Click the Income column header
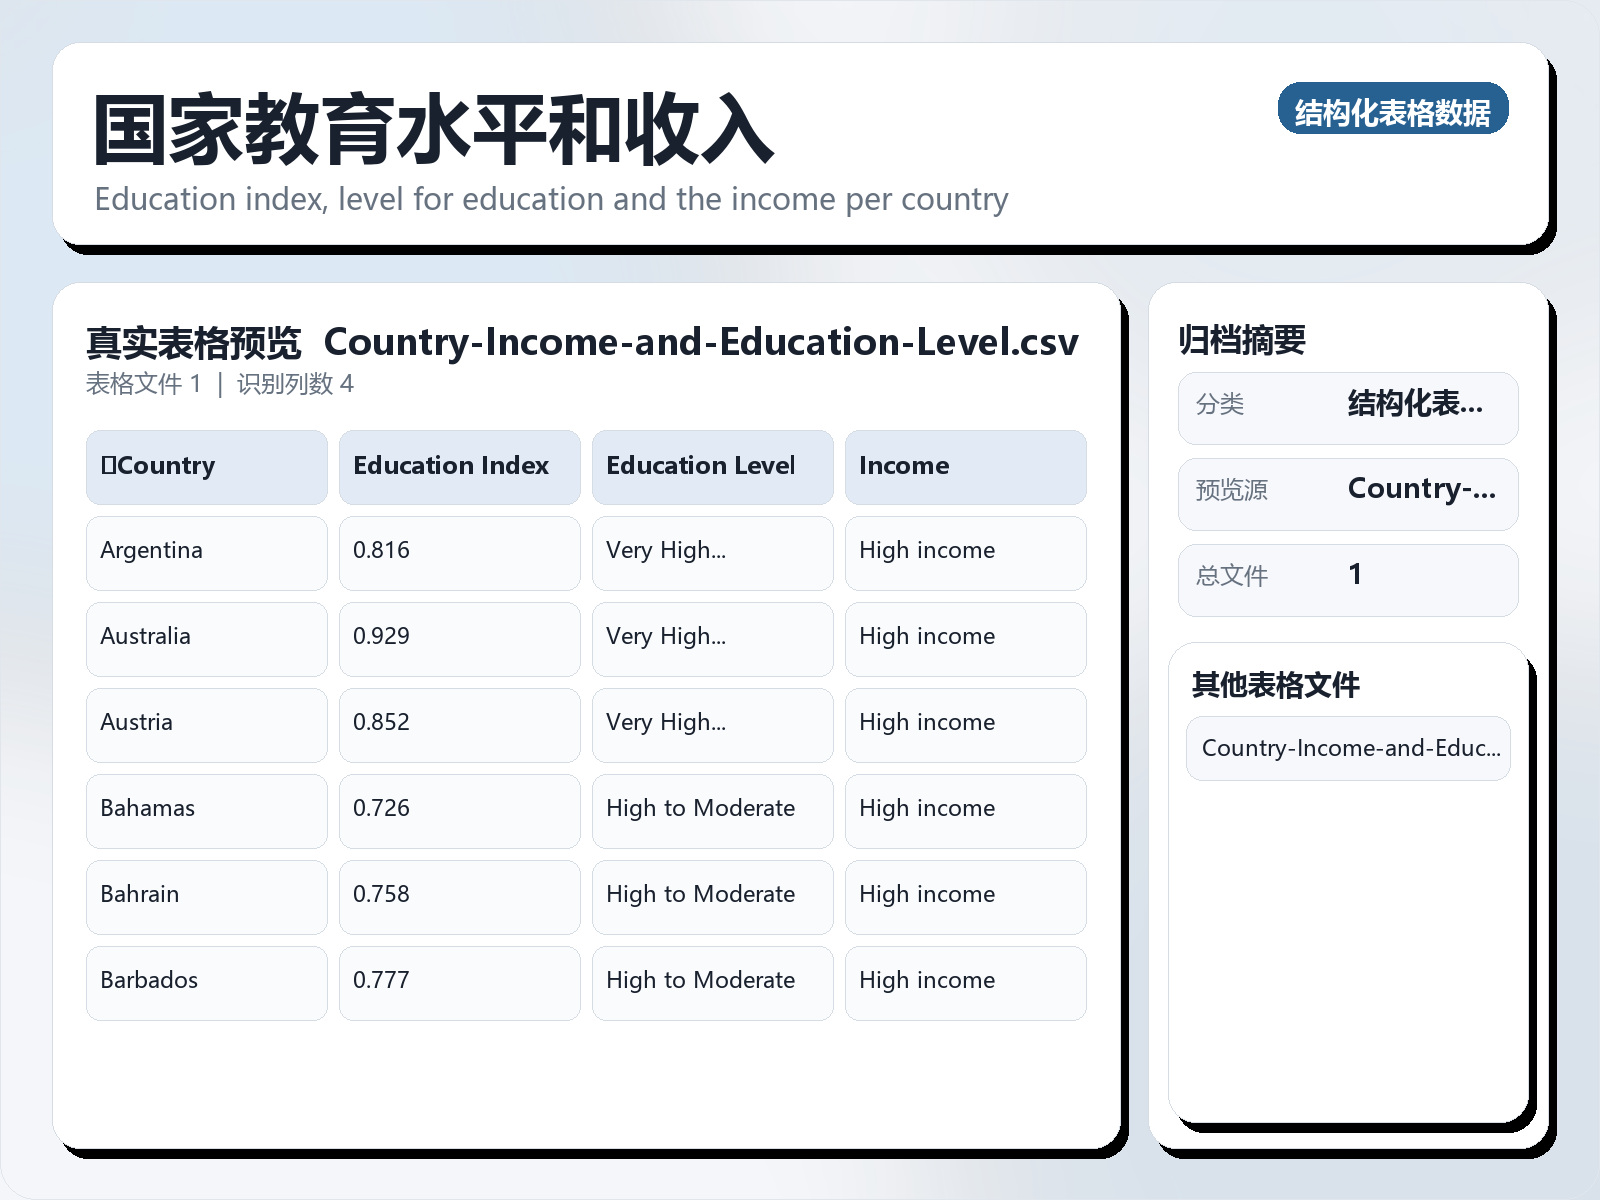This screenshot has height=1200, width=1600. (965, 467)
